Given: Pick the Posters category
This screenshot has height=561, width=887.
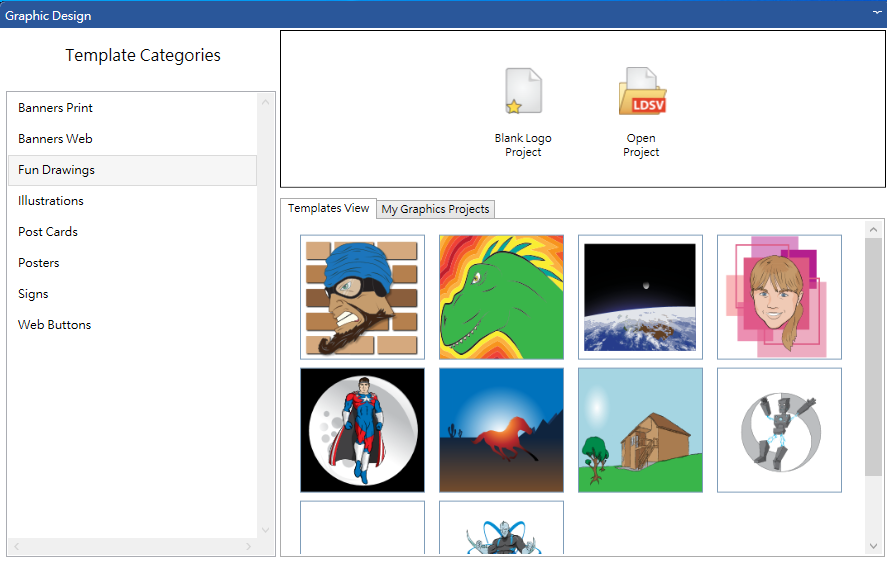Looking at the screenshot, I should point(132,263).
